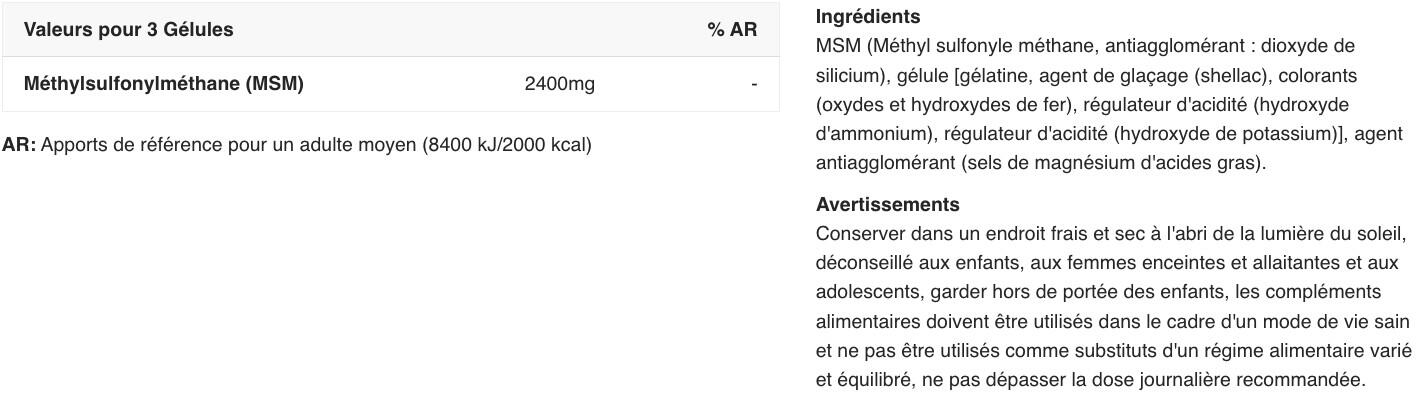Image resolution: width=1416 pixels, height=406 pixels.
Task: Click the "% AR" column header
Action: [x=732, y=30]
